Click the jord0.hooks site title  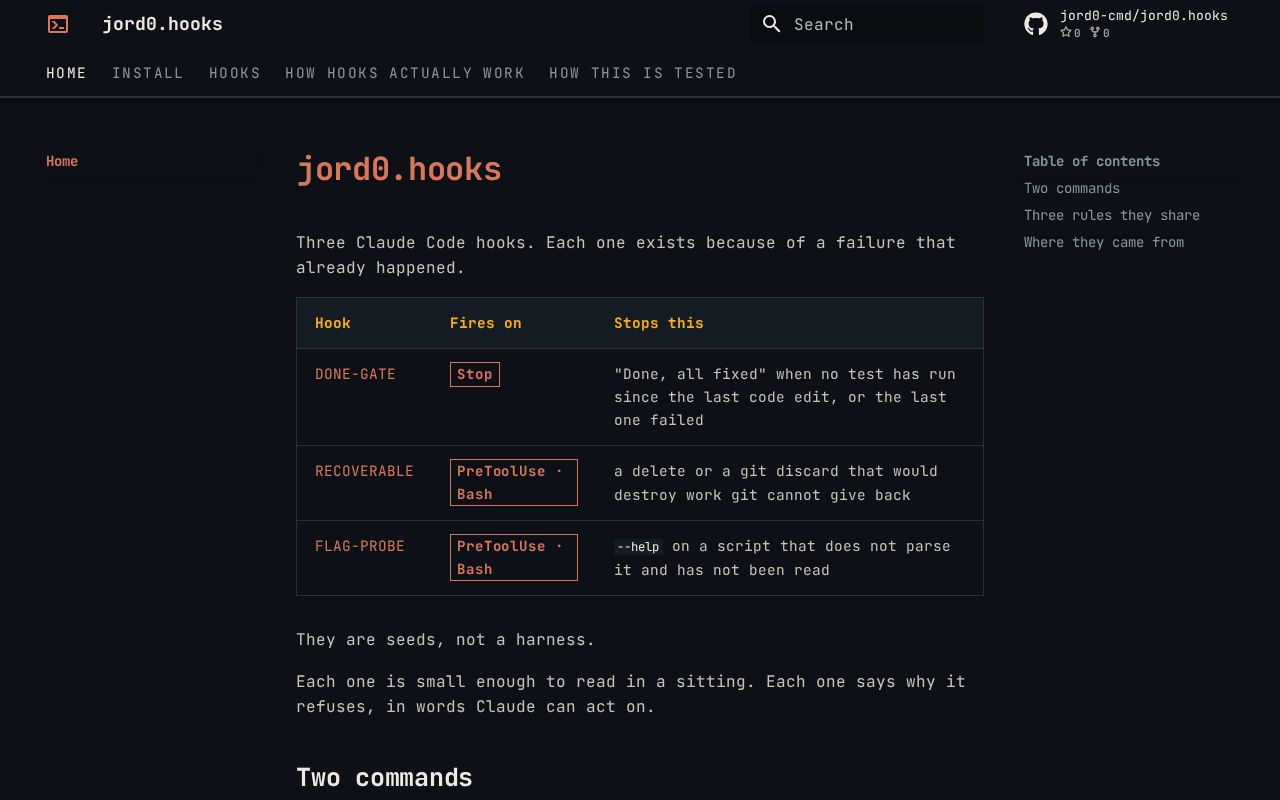(x=163, y=24)
